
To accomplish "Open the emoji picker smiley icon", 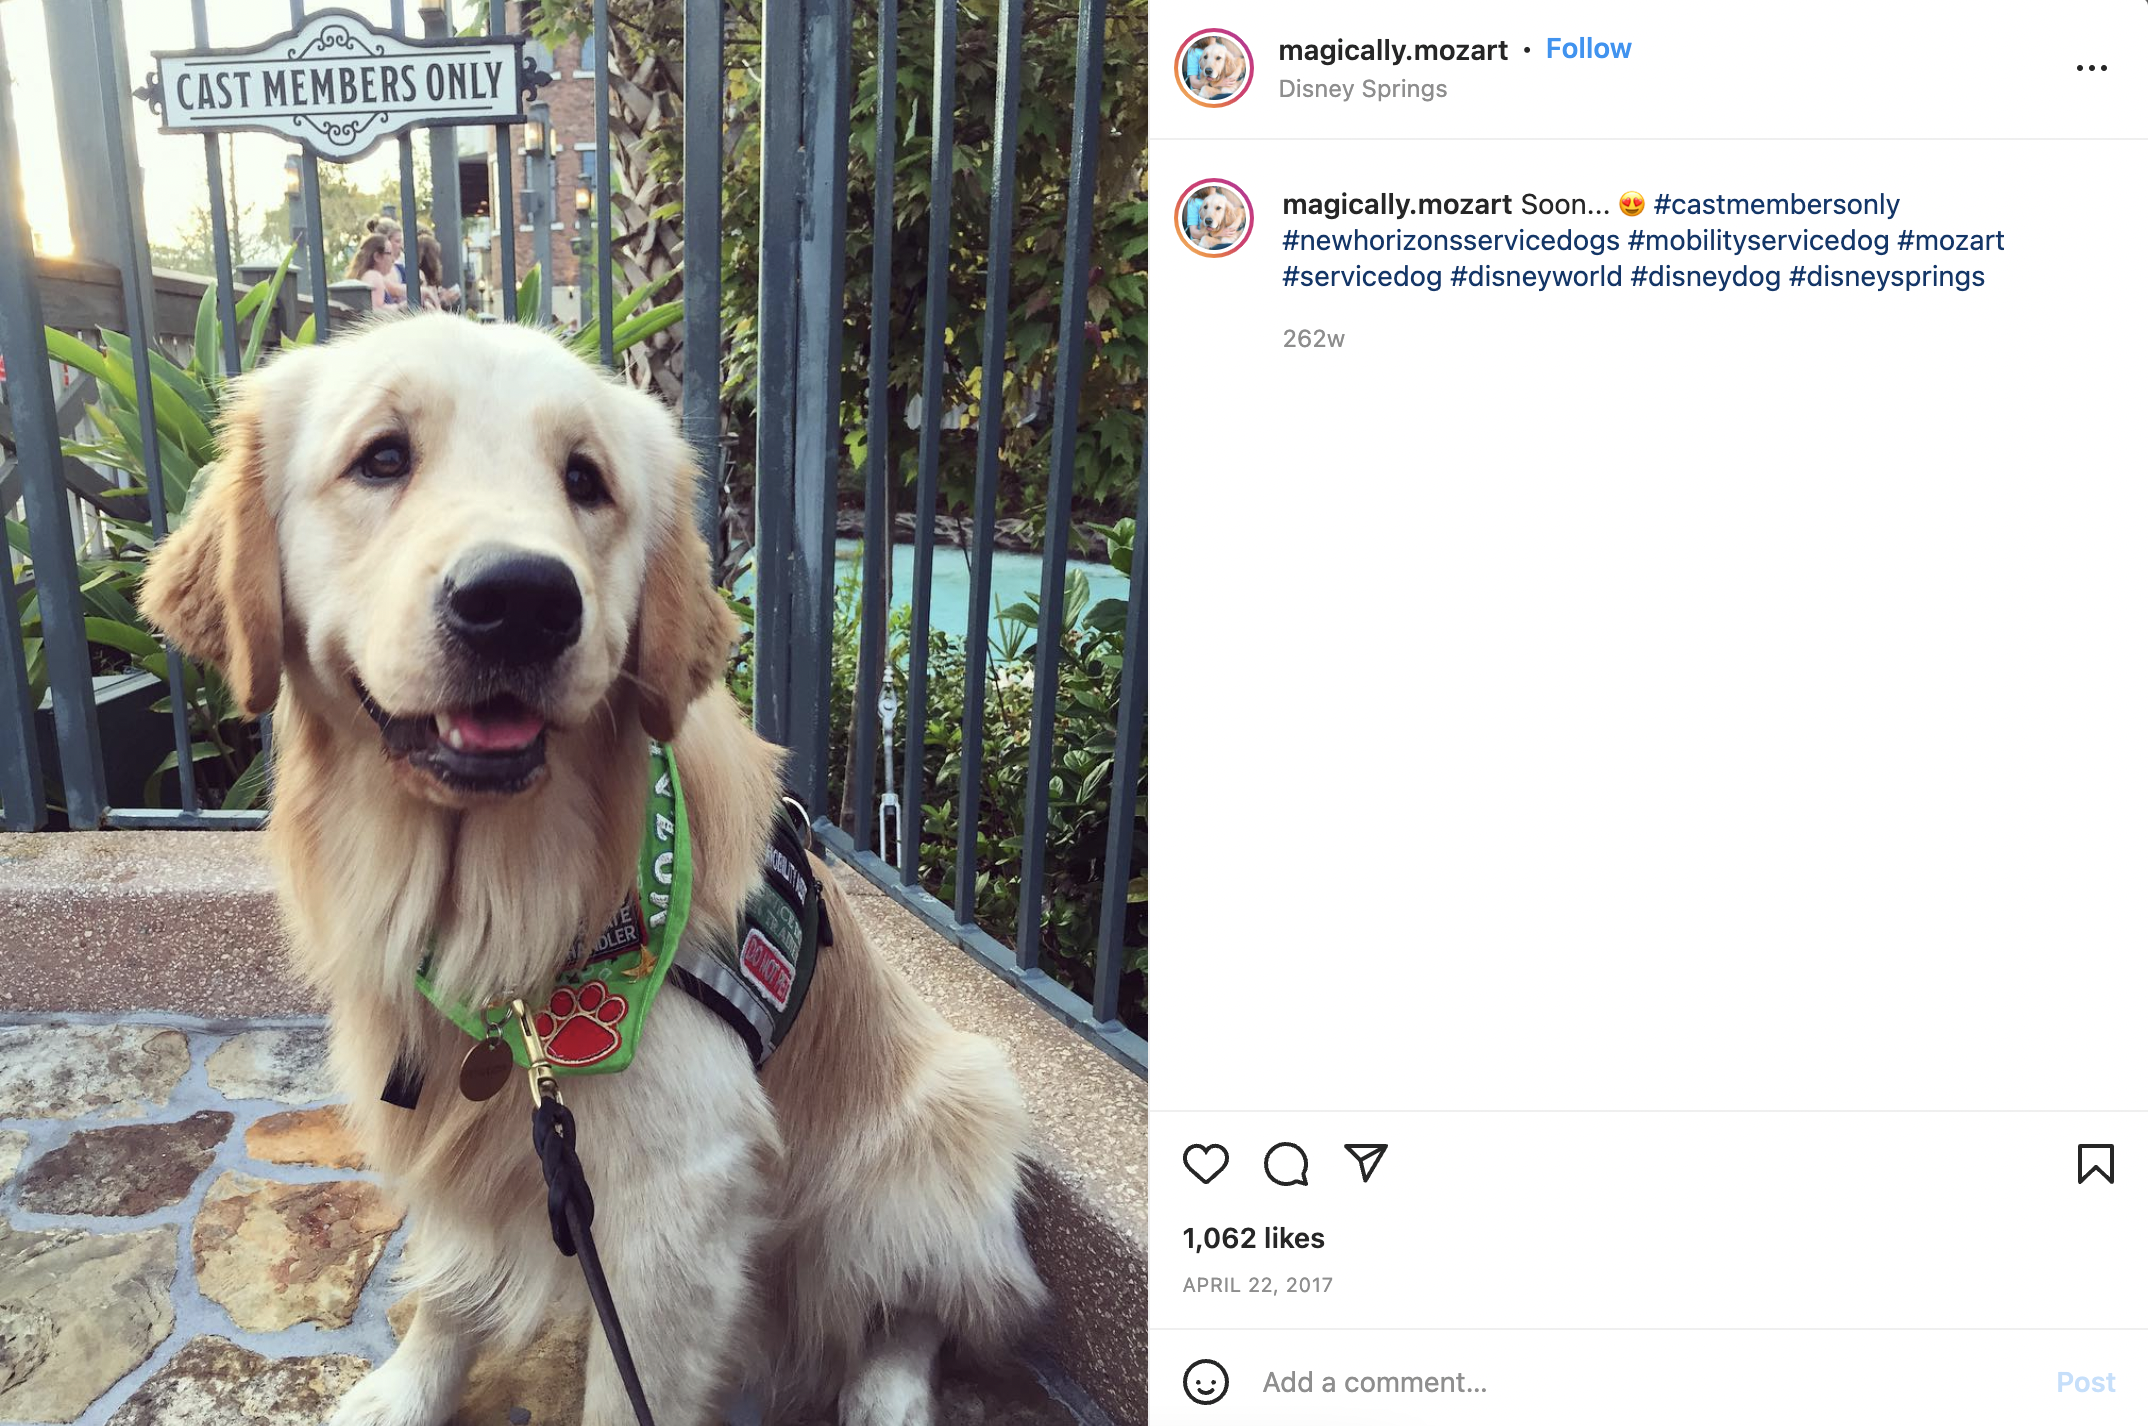I will click(1205, 1382).
